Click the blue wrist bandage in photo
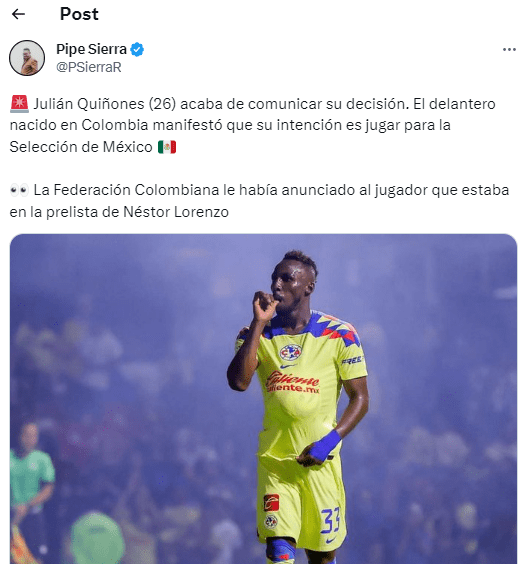The height and width of the screenshot is (564, 532). pos(324,445)
